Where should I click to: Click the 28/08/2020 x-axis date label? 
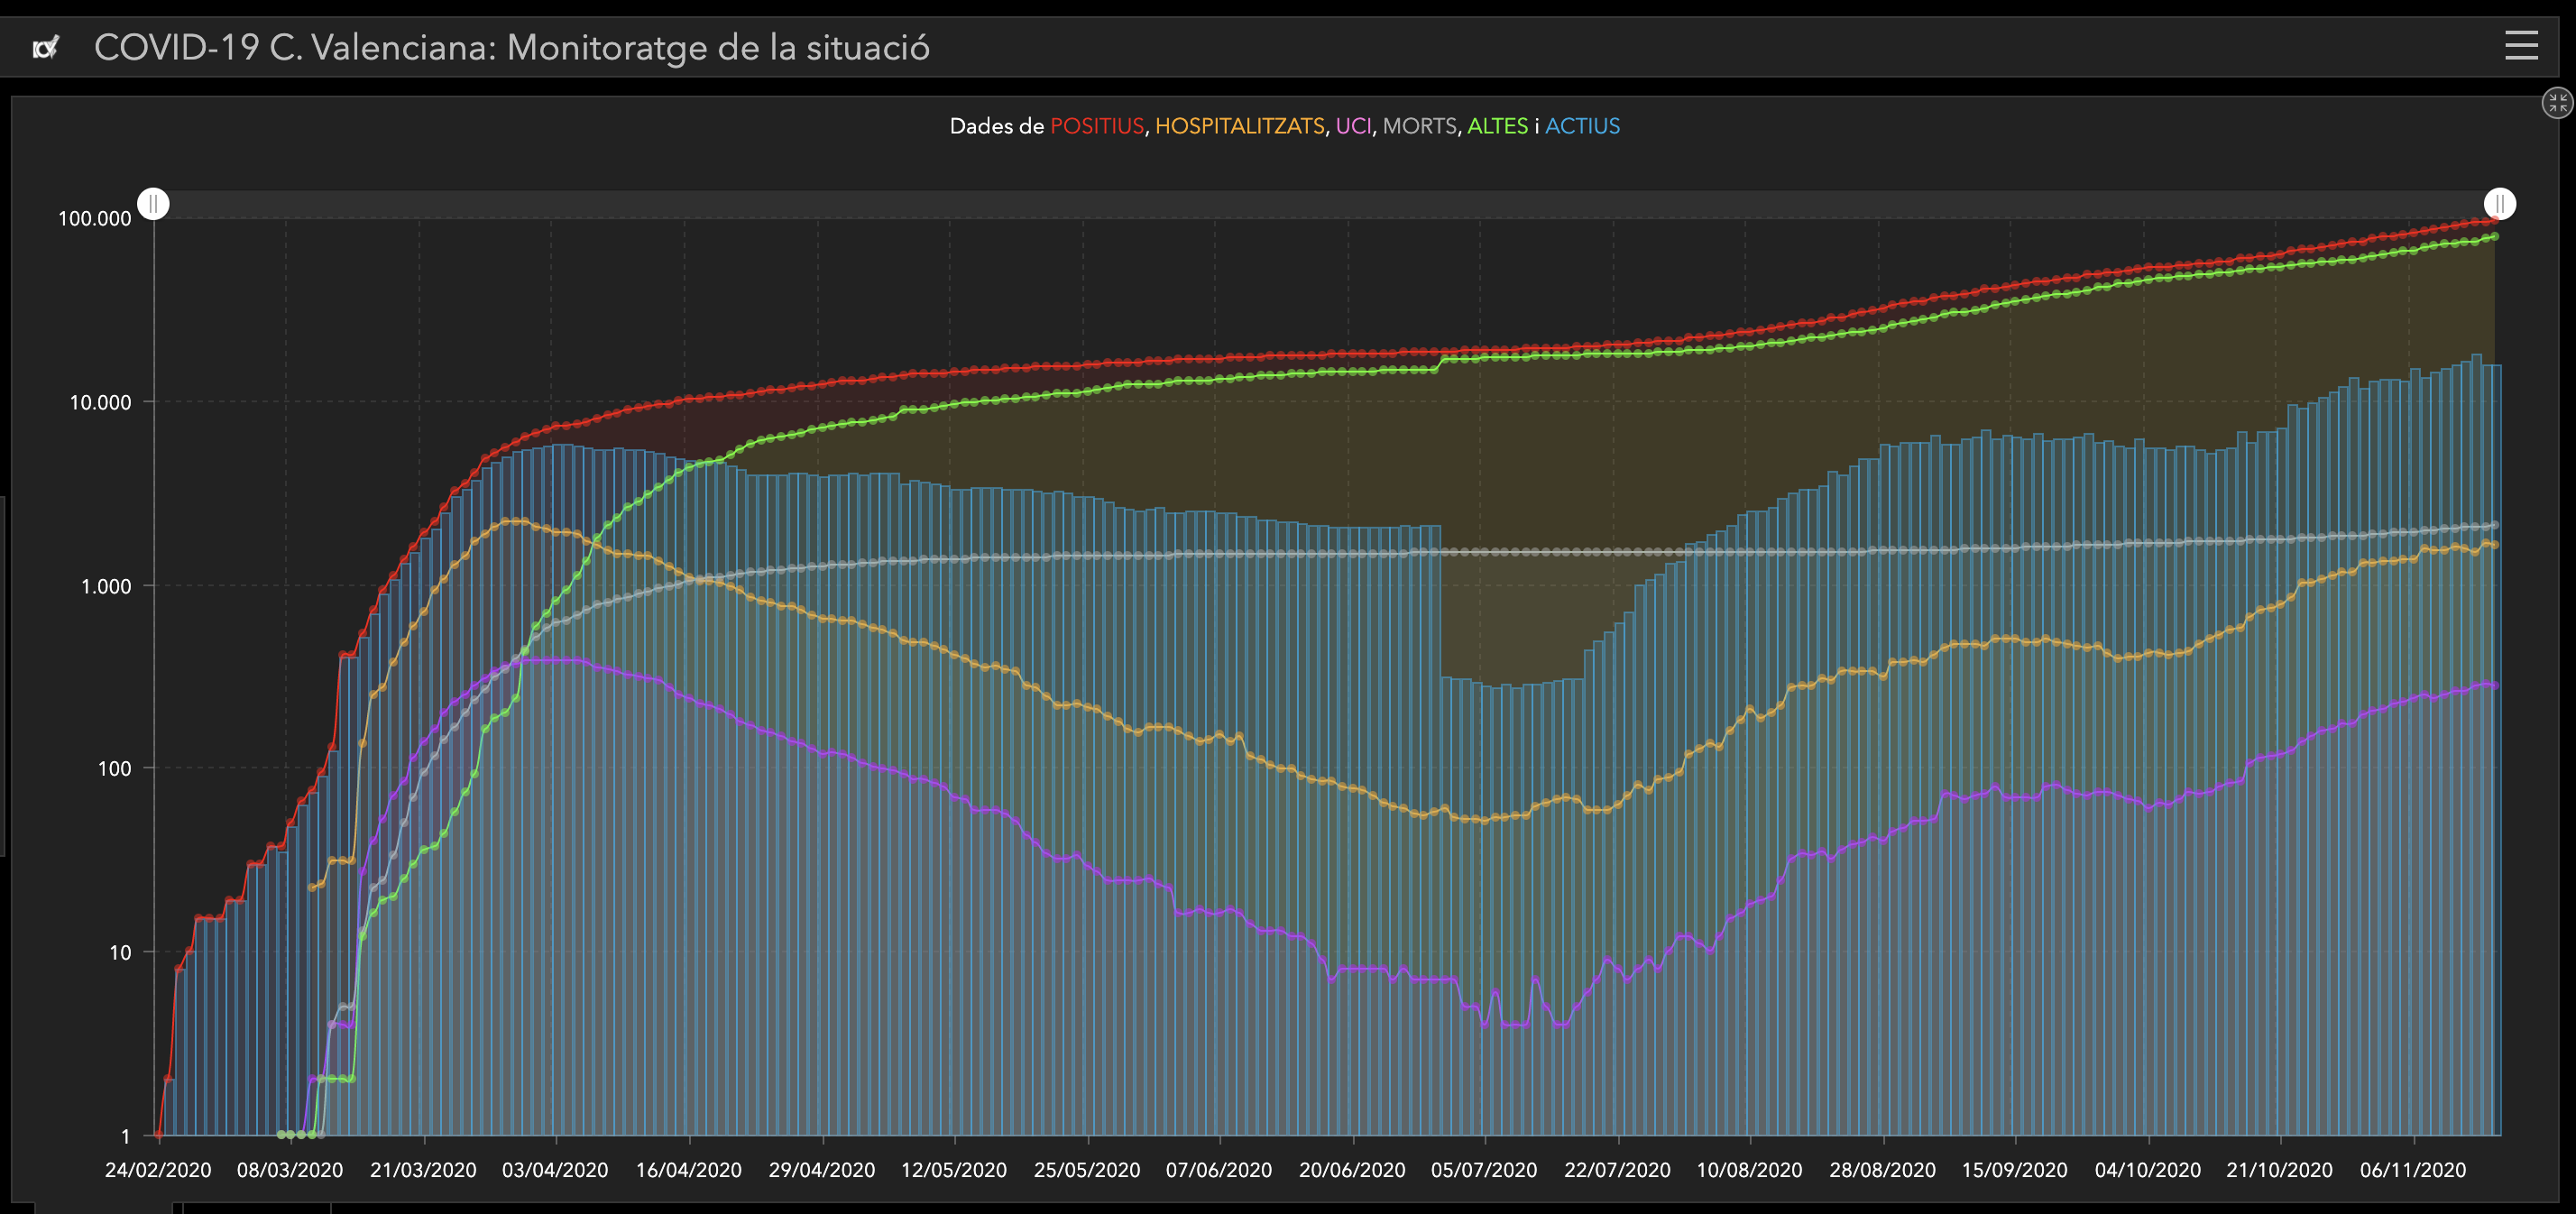point(1882,1170)
